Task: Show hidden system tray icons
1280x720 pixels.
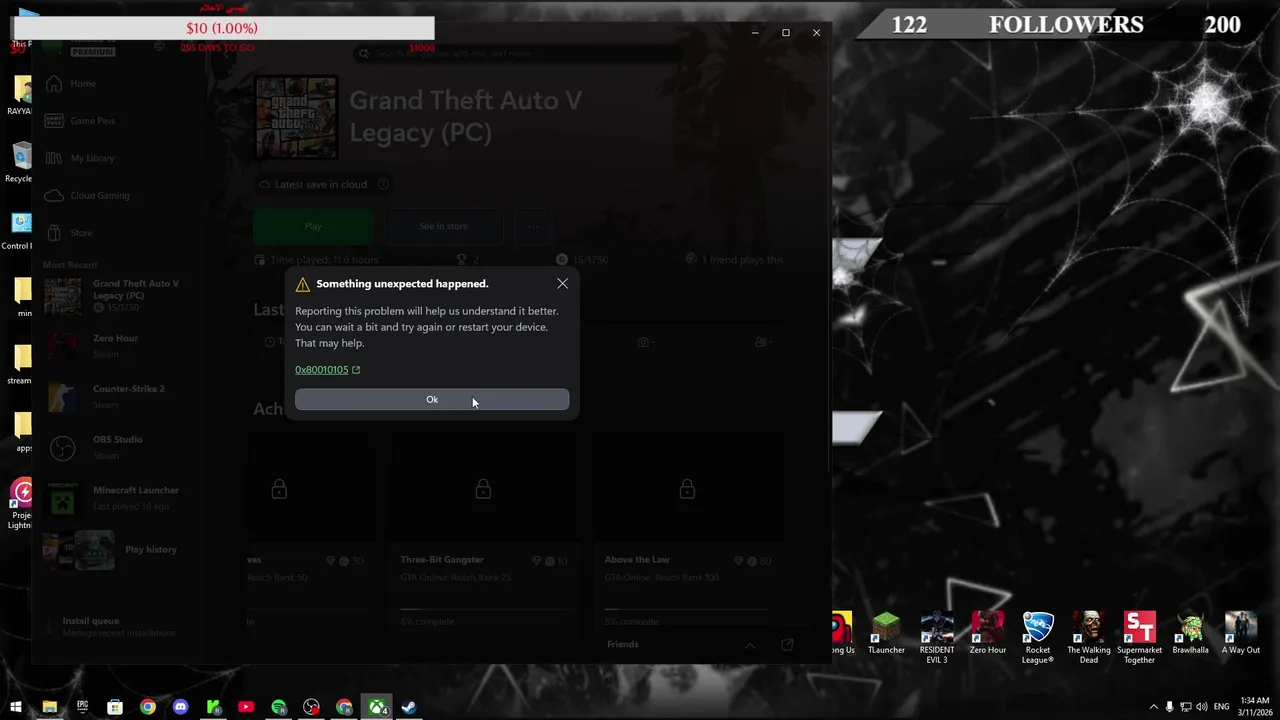Action: click(1153, 707)
